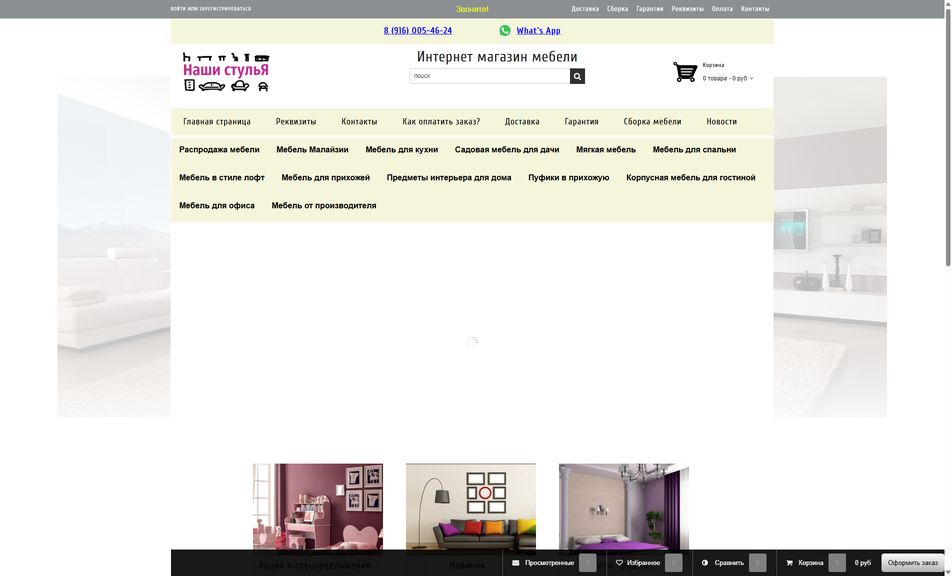Open Сравнить in the bottom bar

[729, 563]
